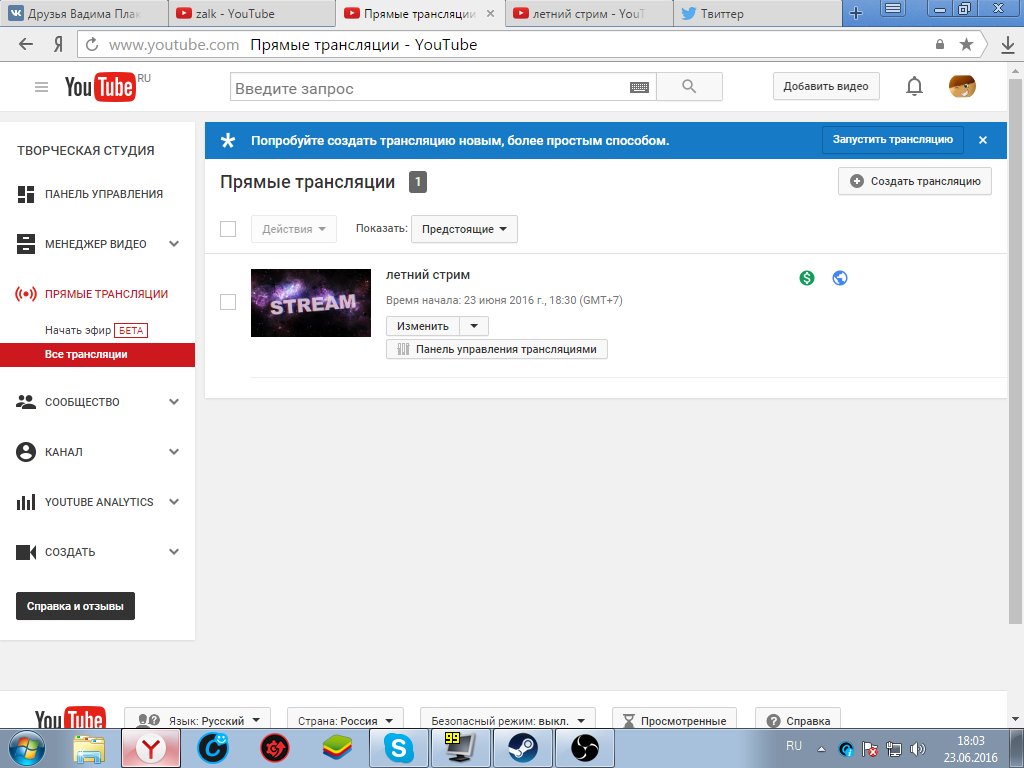Click the search magnifier button
Image resolution: width=1024 pixels, height=768 pixels.
[x=689, y=87]
